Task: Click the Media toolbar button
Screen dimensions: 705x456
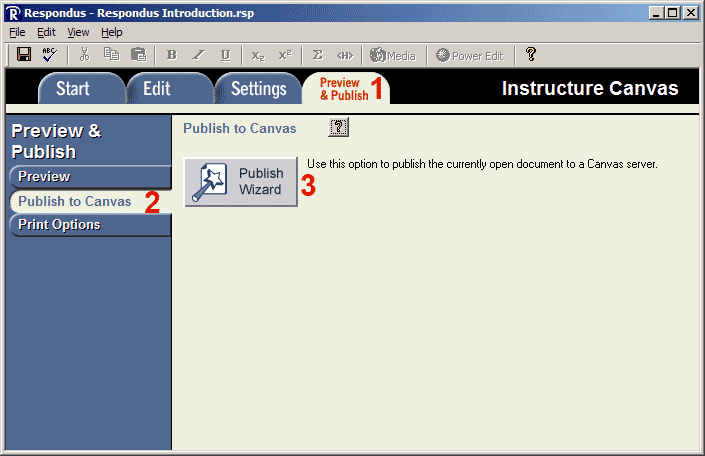Action: [x=393, y=55]
